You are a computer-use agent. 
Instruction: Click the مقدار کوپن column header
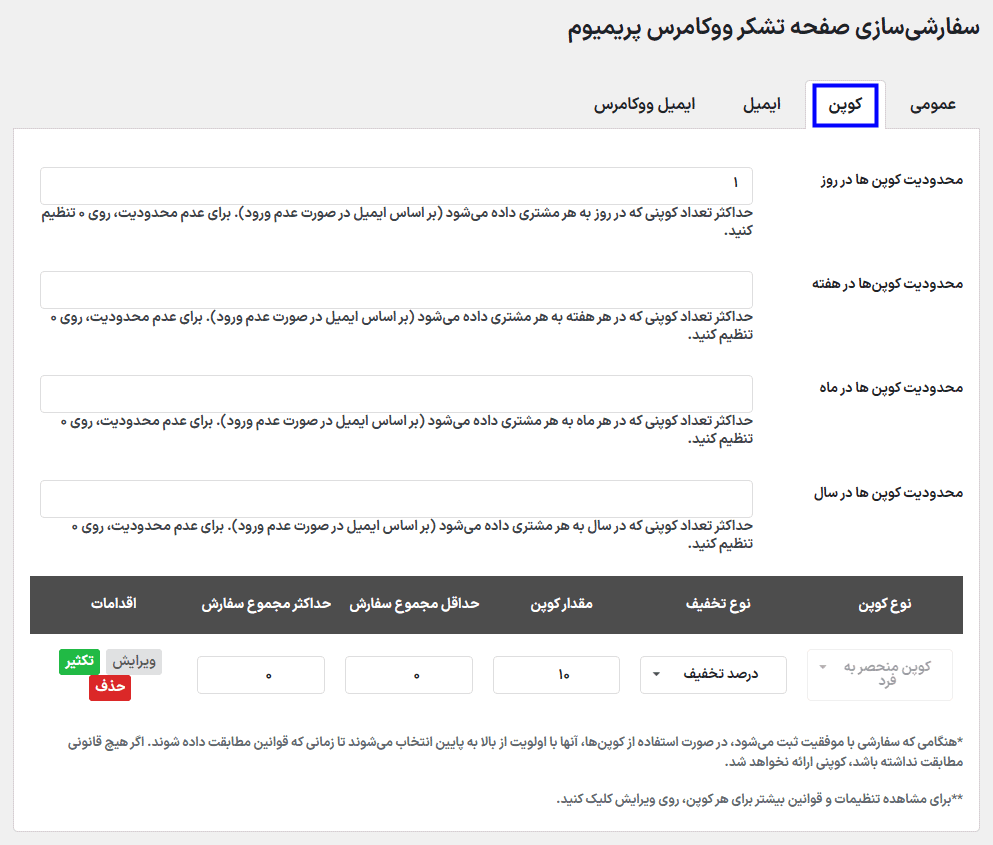[x=561, y=604]
